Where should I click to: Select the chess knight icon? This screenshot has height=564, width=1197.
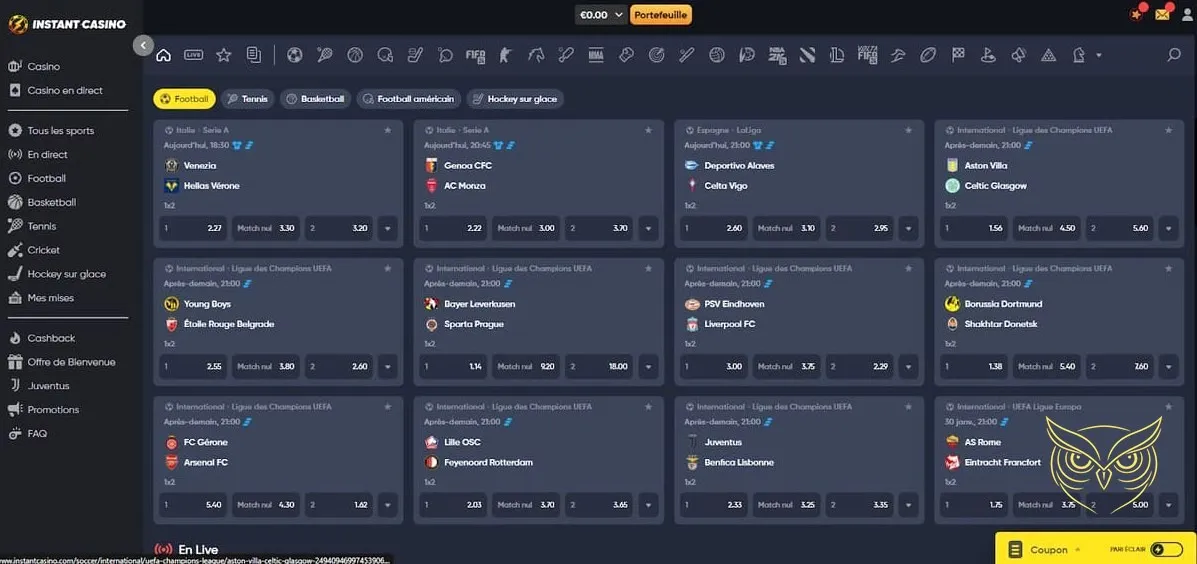coord(1079,55)
